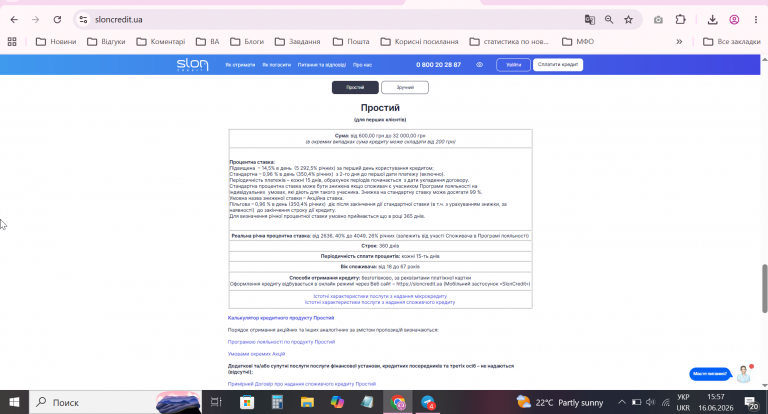Open the МФО bookmarks folder

point(578,42)
